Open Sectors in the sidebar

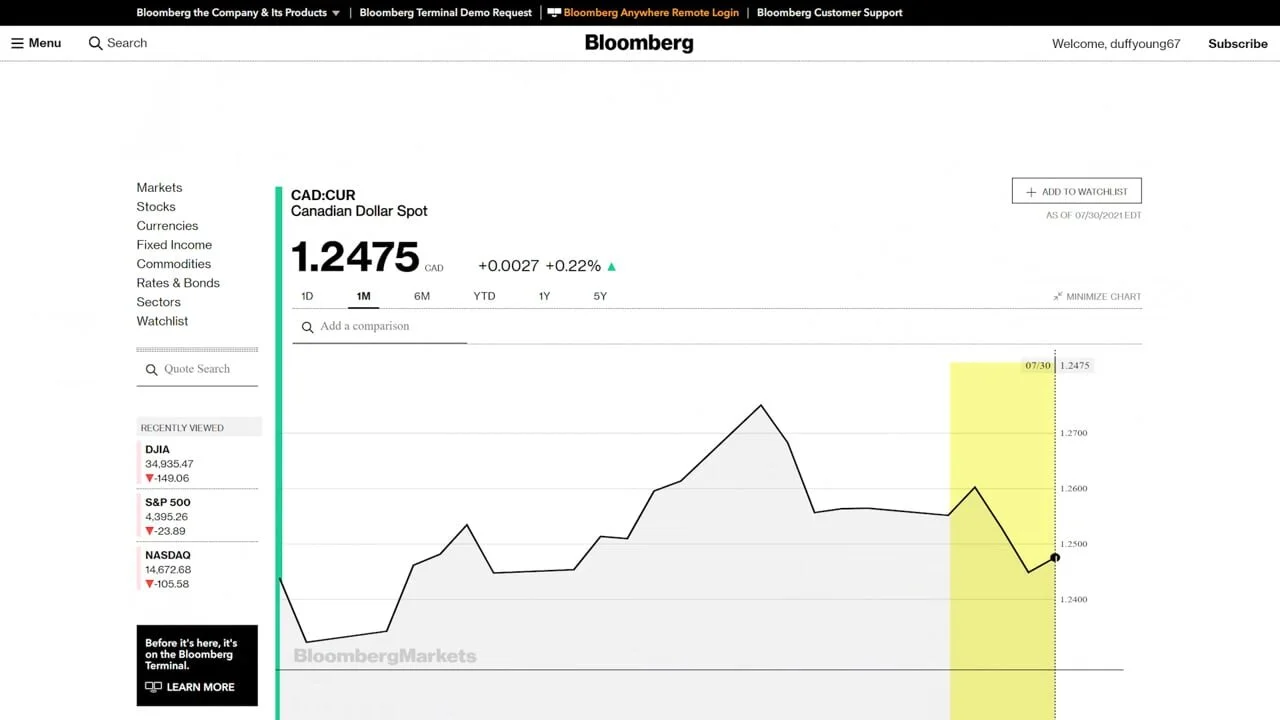[x=158, y=302]
